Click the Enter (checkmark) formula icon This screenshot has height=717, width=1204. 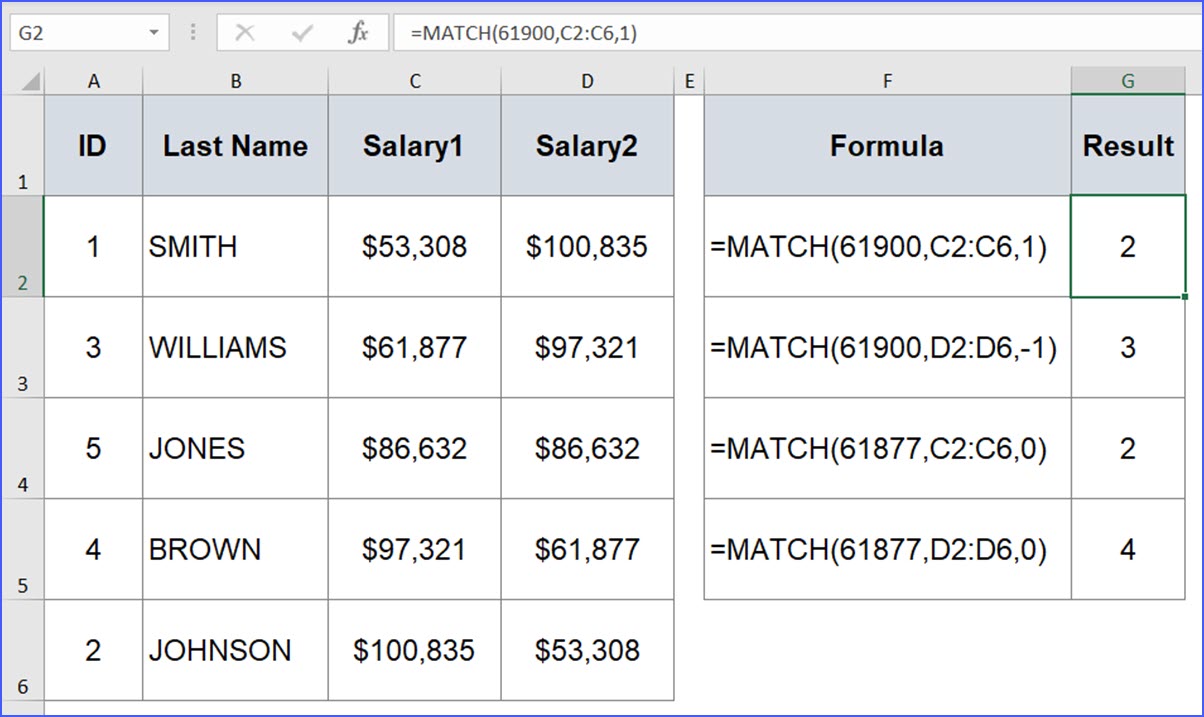pos(301,31)
